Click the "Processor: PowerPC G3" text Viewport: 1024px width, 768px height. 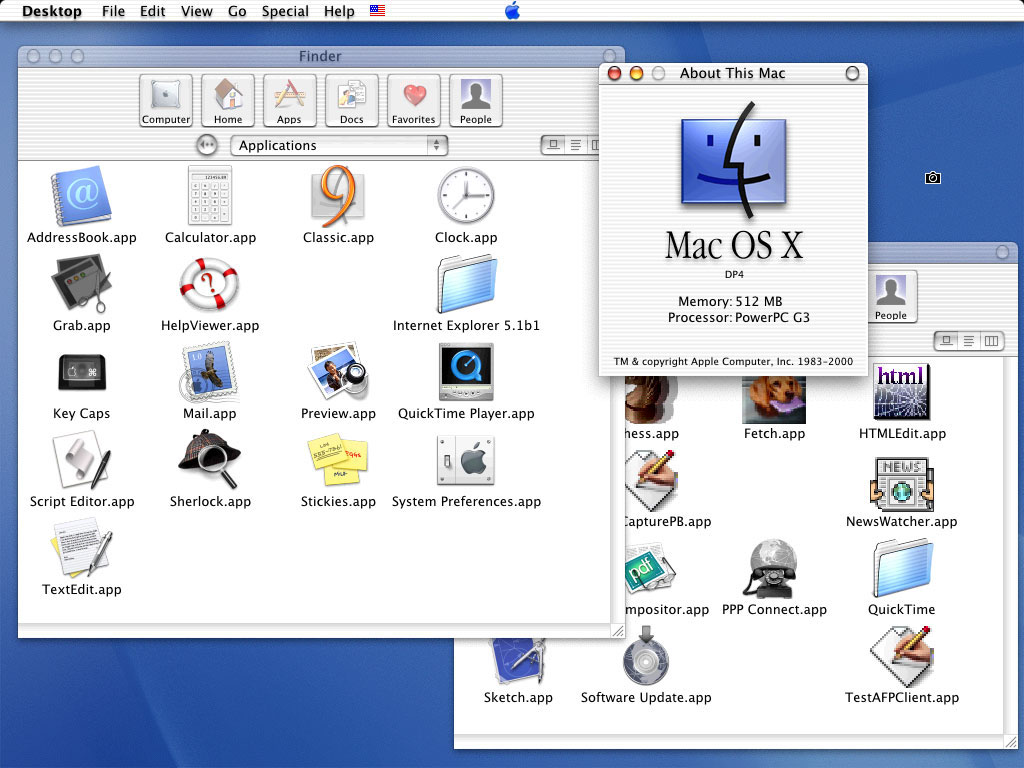[739, 317]
